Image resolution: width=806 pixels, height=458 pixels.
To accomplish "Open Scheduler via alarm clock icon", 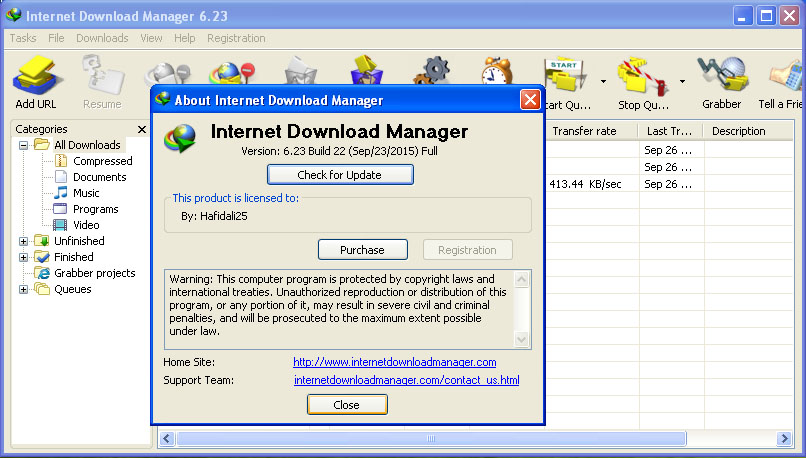I will (497, 71).
